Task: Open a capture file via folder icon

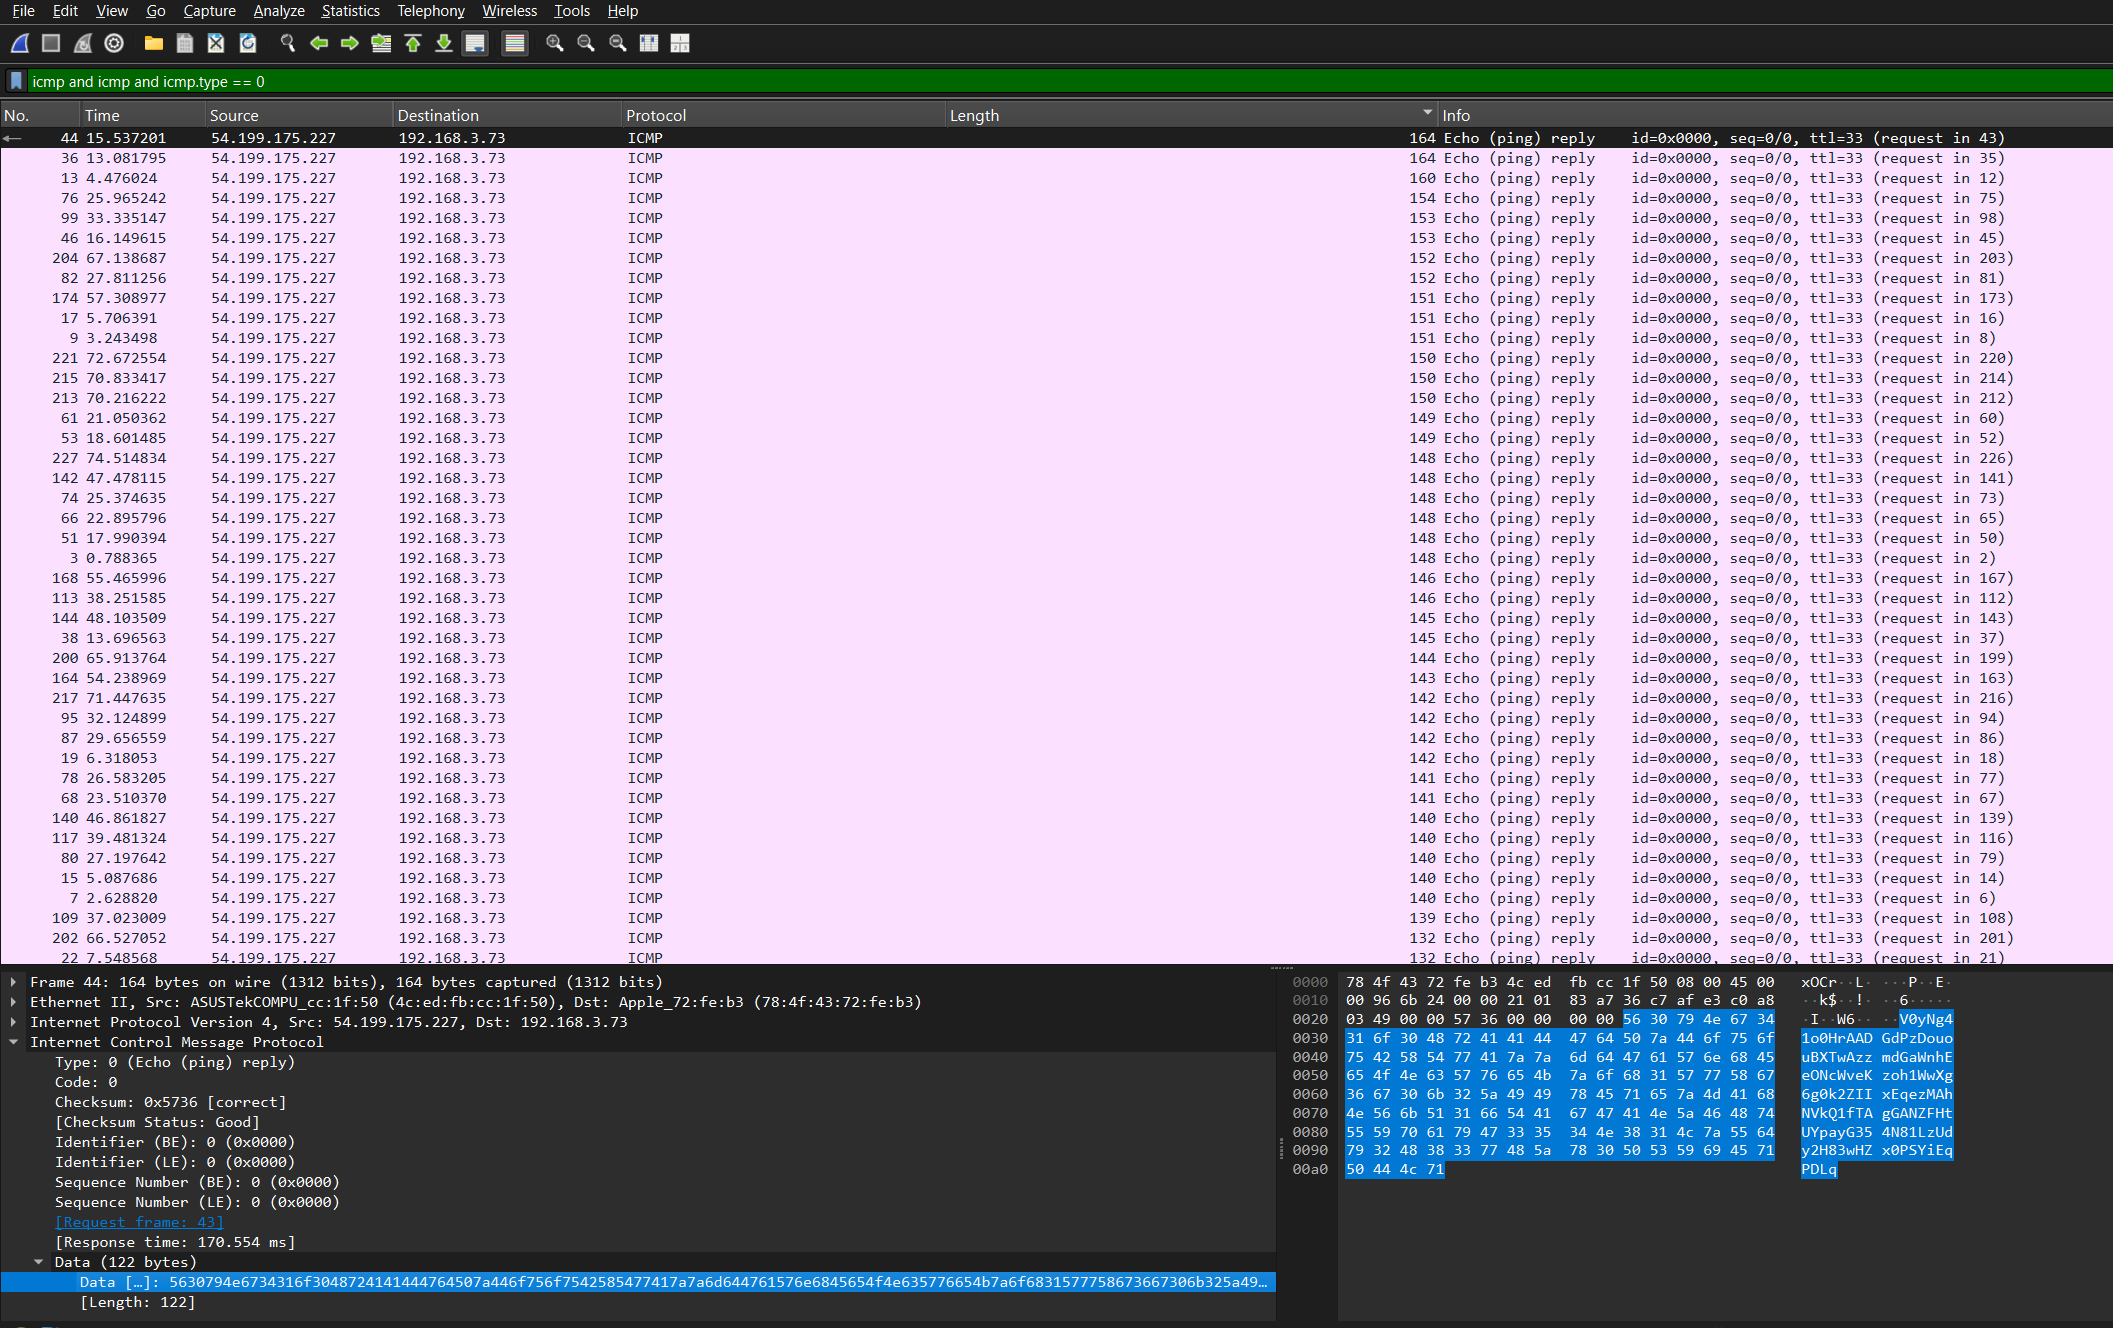Action: (153, 43)
